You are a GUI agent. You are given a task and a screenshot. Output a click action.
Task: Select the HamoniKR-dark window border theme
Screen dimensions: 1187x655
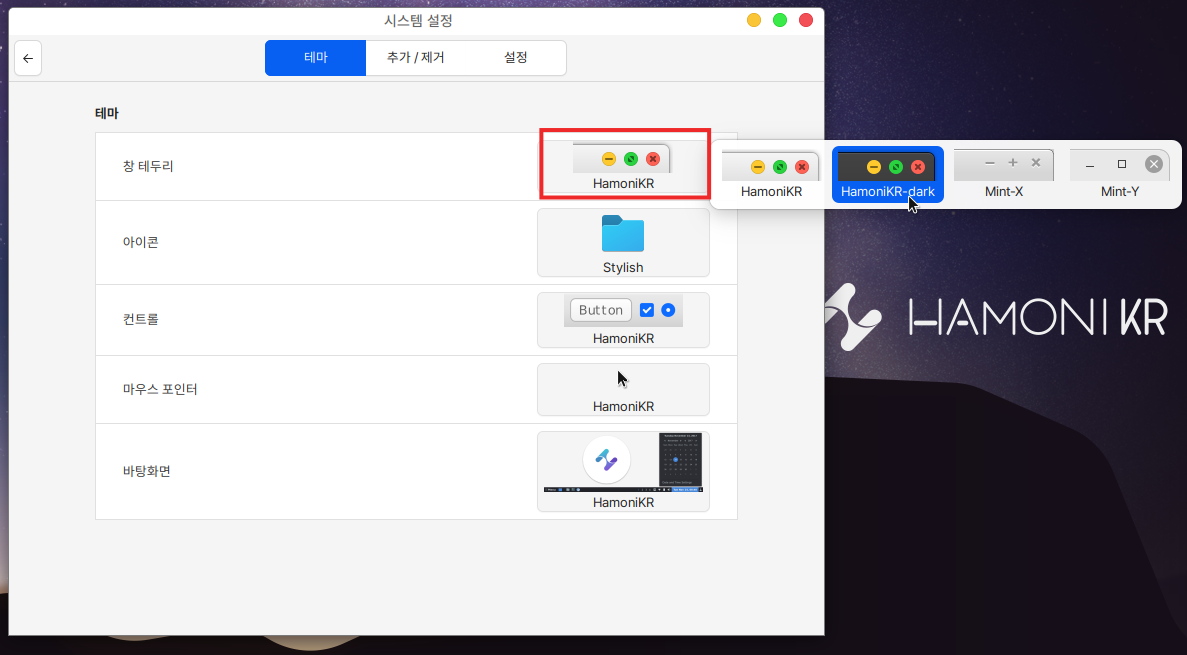click(x=887, y=175)
